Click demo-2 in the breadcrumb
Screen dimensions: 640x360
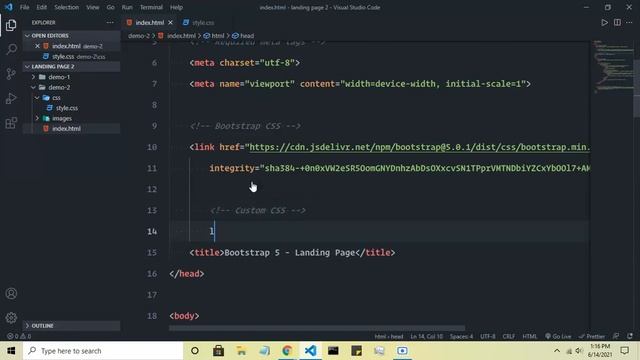[x=139, y=36]
